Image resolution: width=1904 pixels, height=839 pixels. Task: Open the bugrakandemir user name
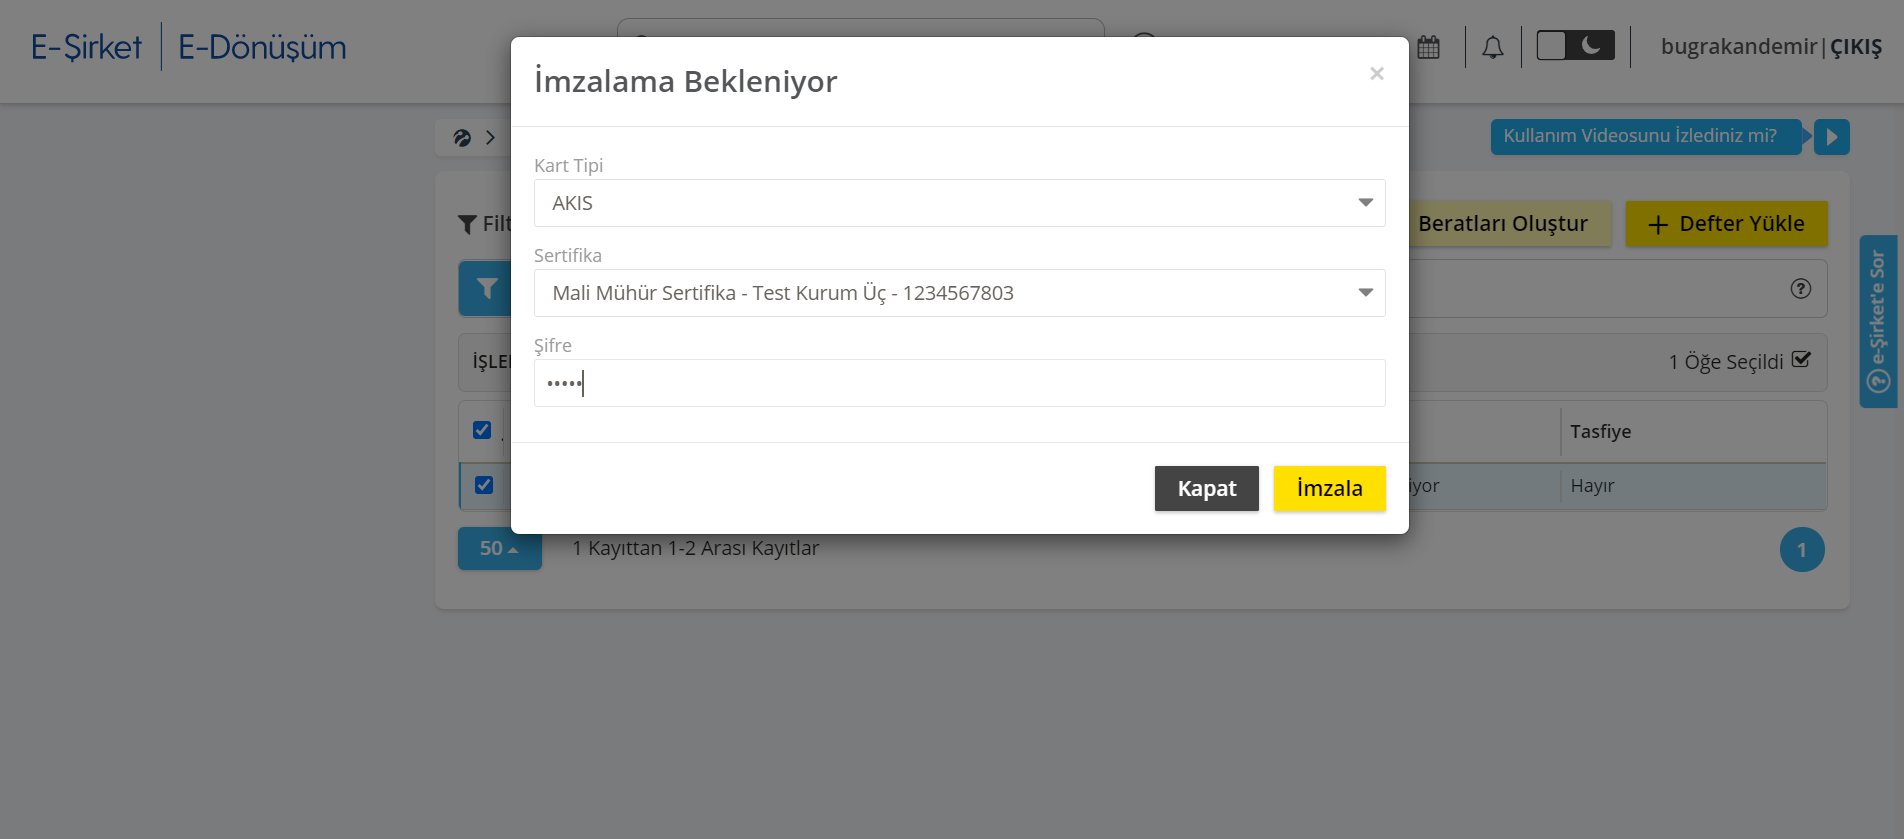(x=1738, y=47)
